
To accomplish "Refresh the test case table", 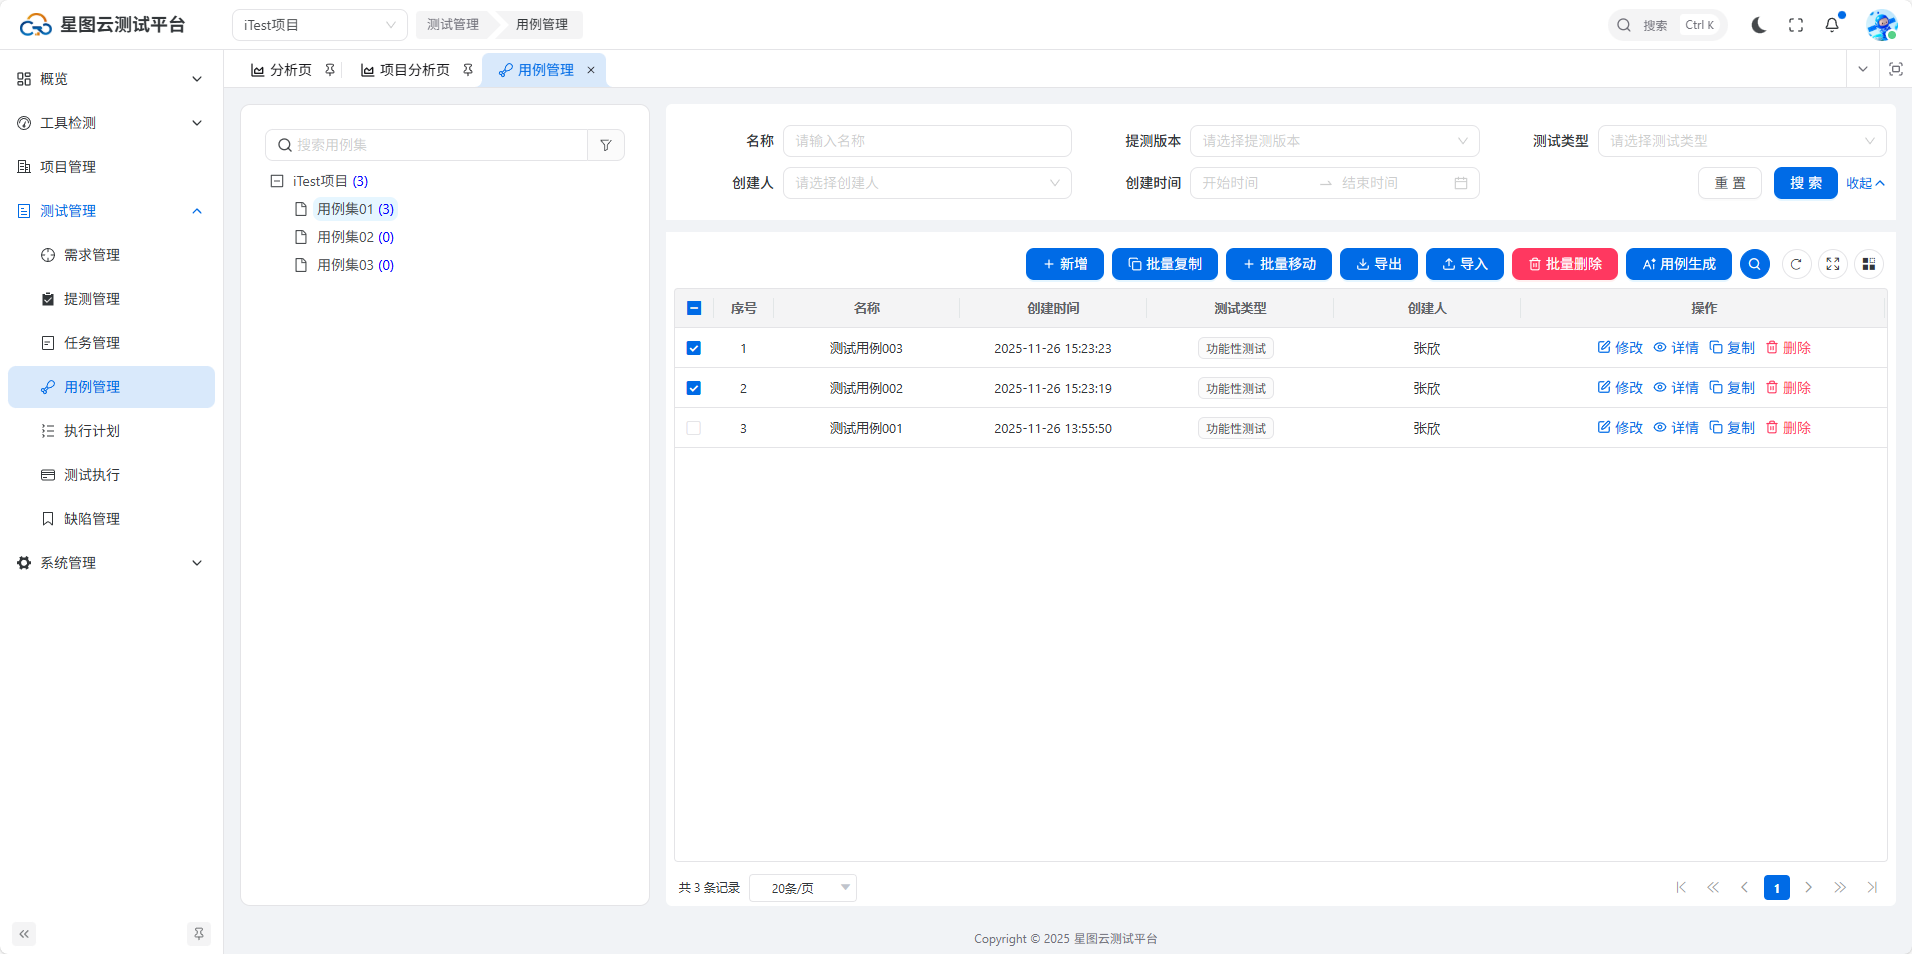I will click(x=1796, y=264).
